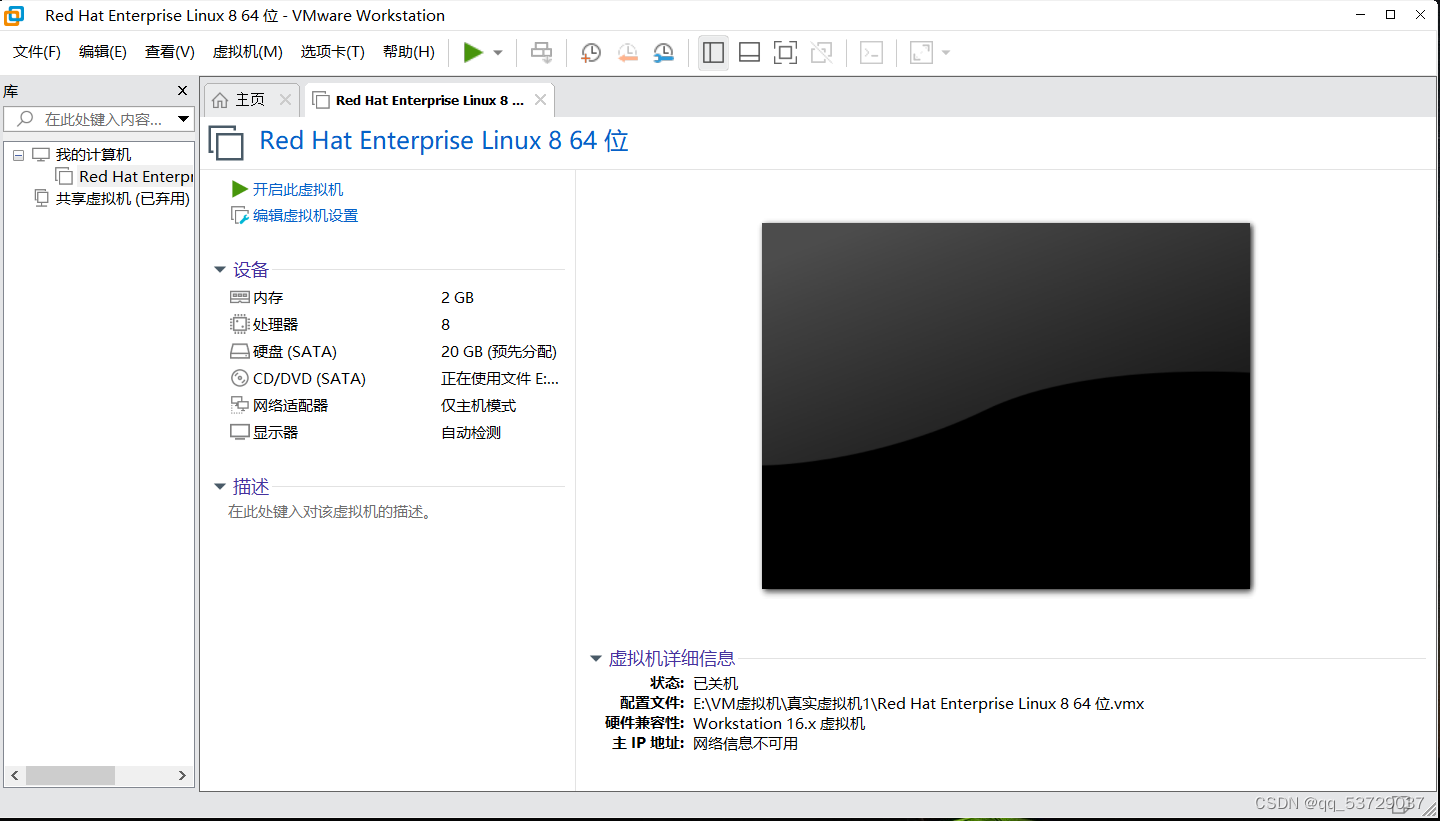Select the Red Hat Enterprise Linux 8 tab

(x=430, y=100)
